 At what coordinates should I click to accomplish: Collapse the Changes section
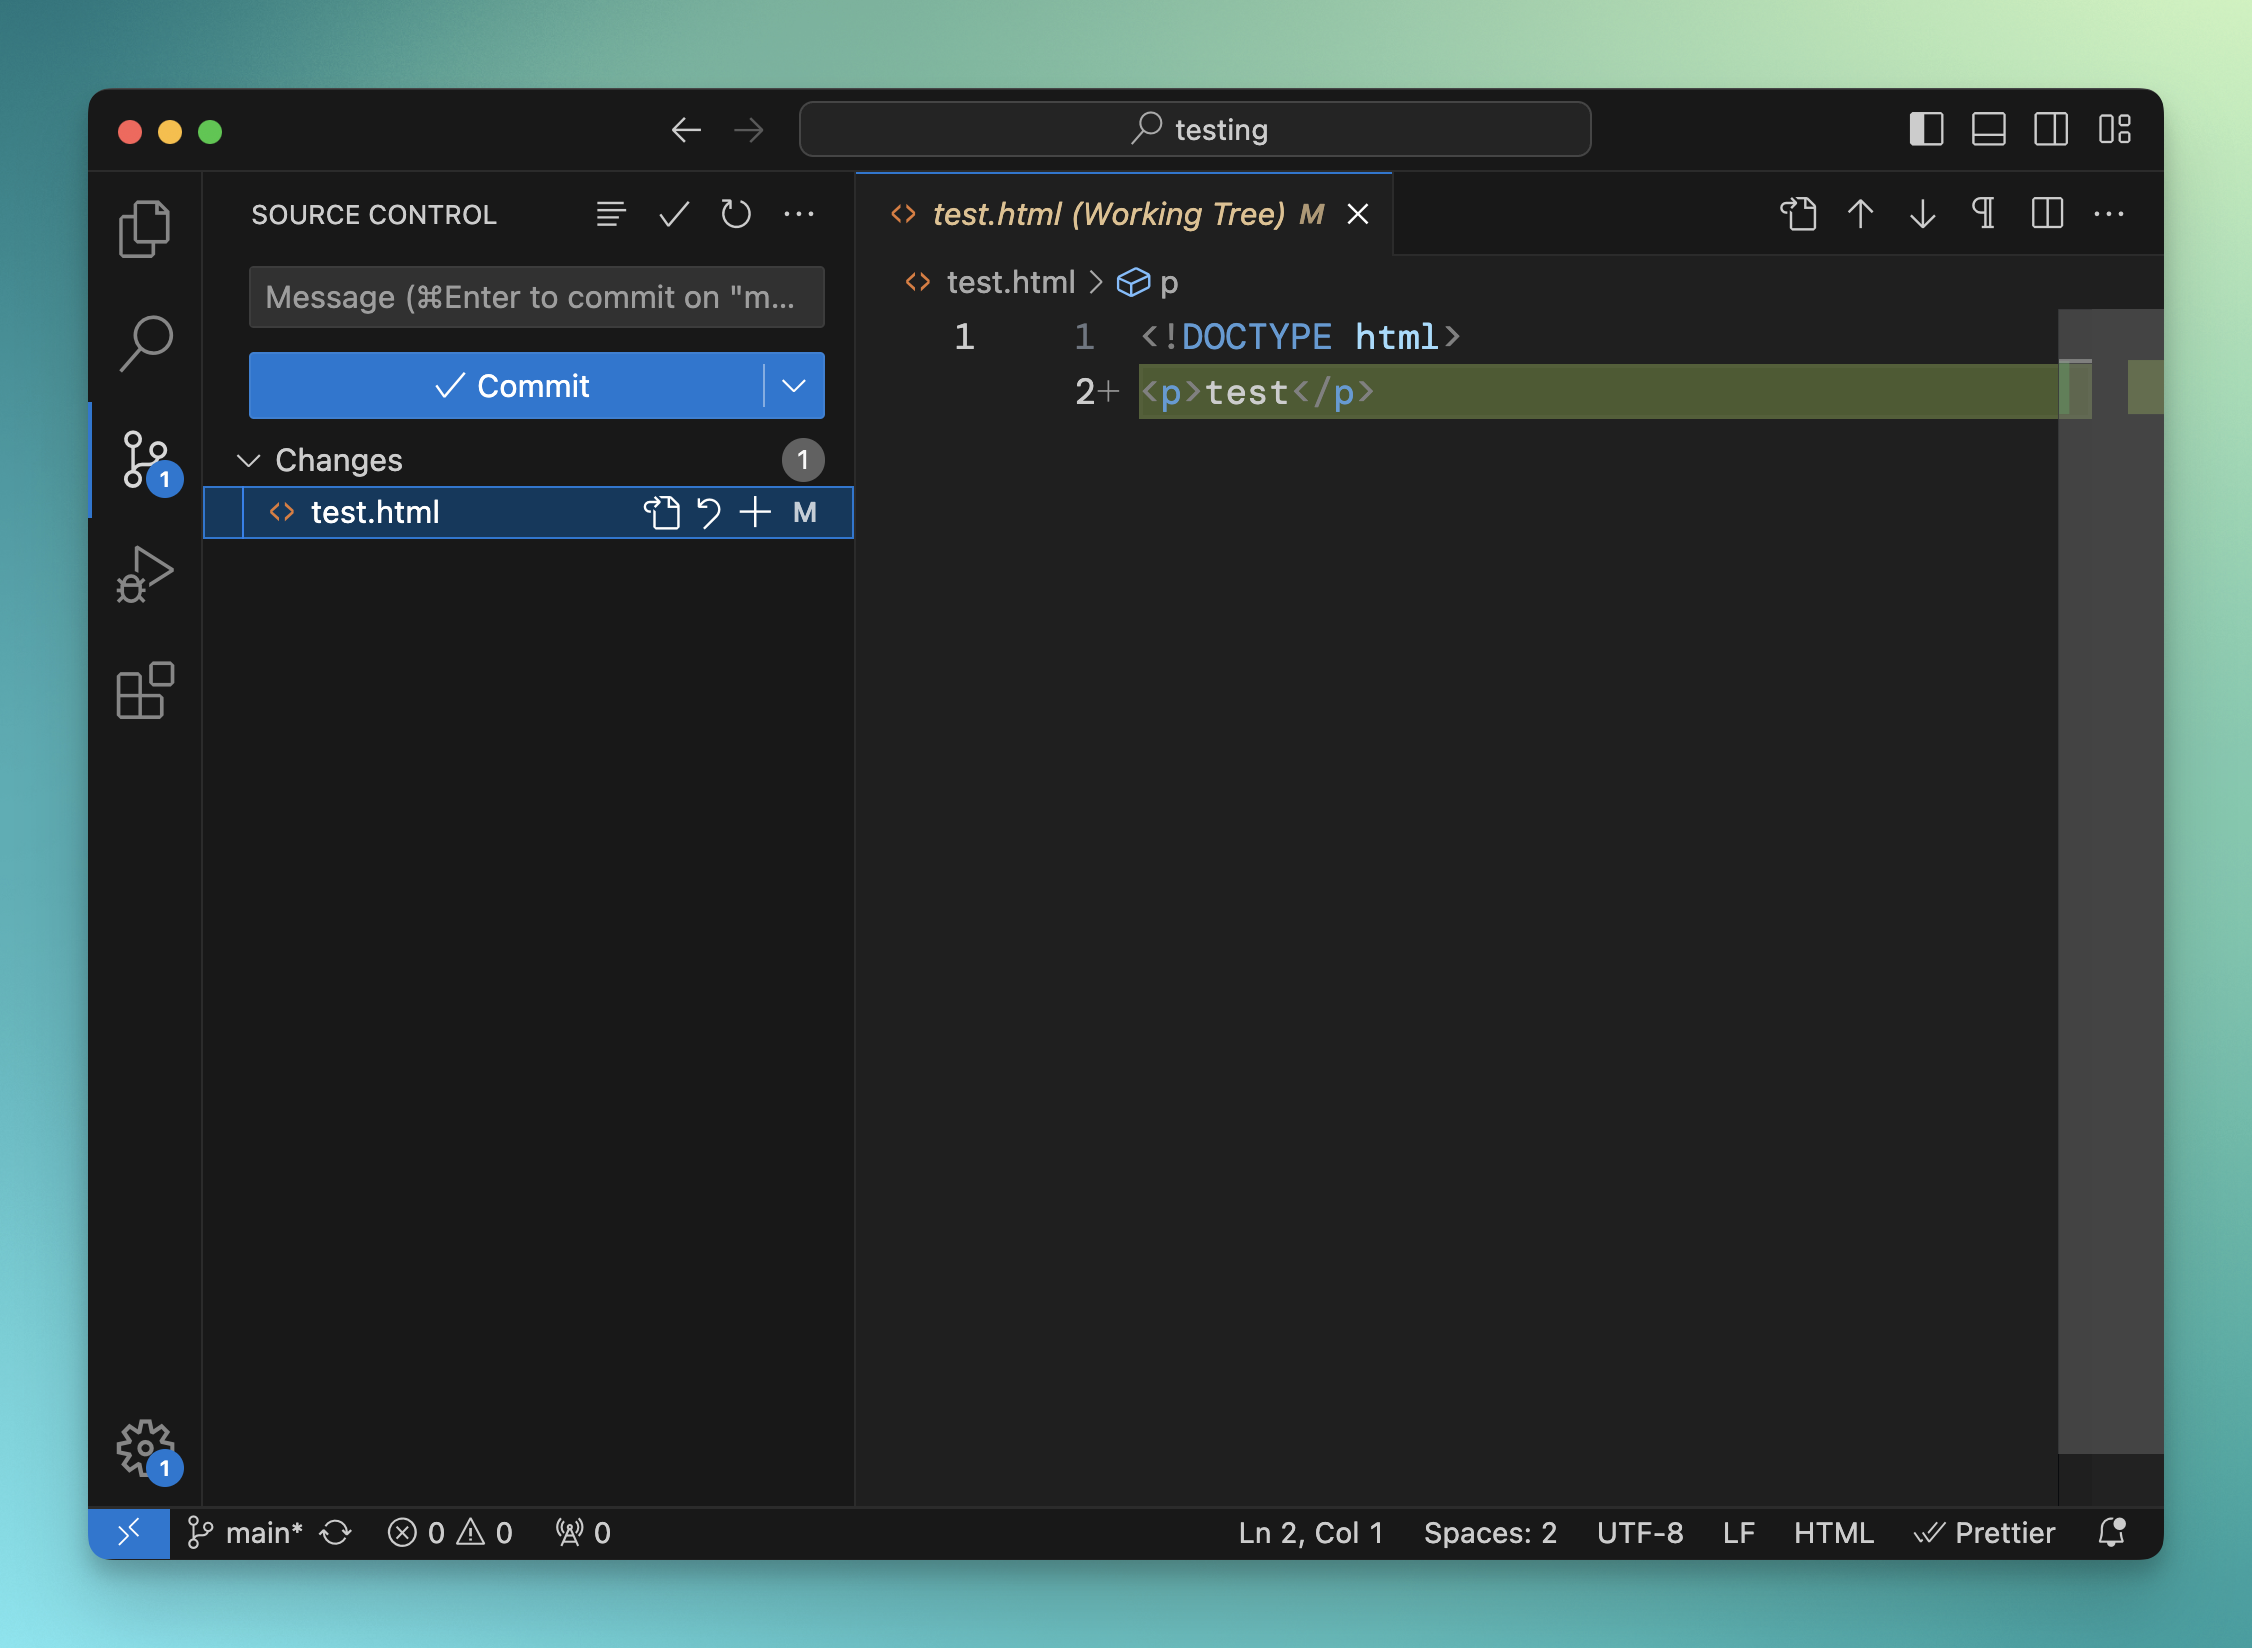(x=248, y=460)
